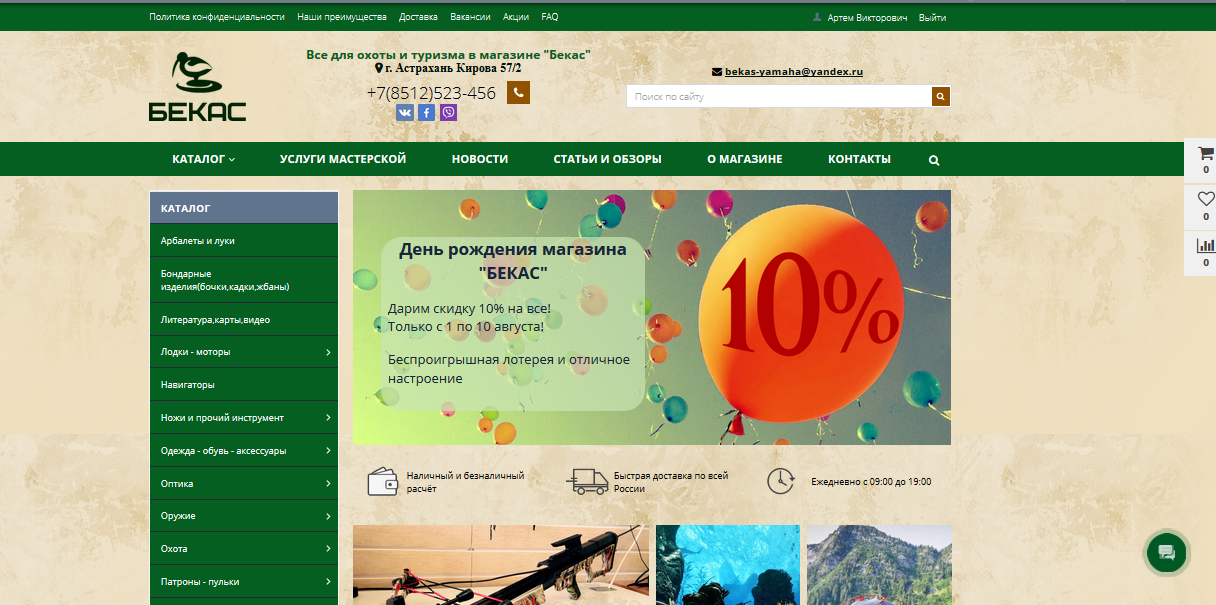The image size is (1216, 605).
Task: Select Арбалеты и луки category
Action: [x=244, y=241]
